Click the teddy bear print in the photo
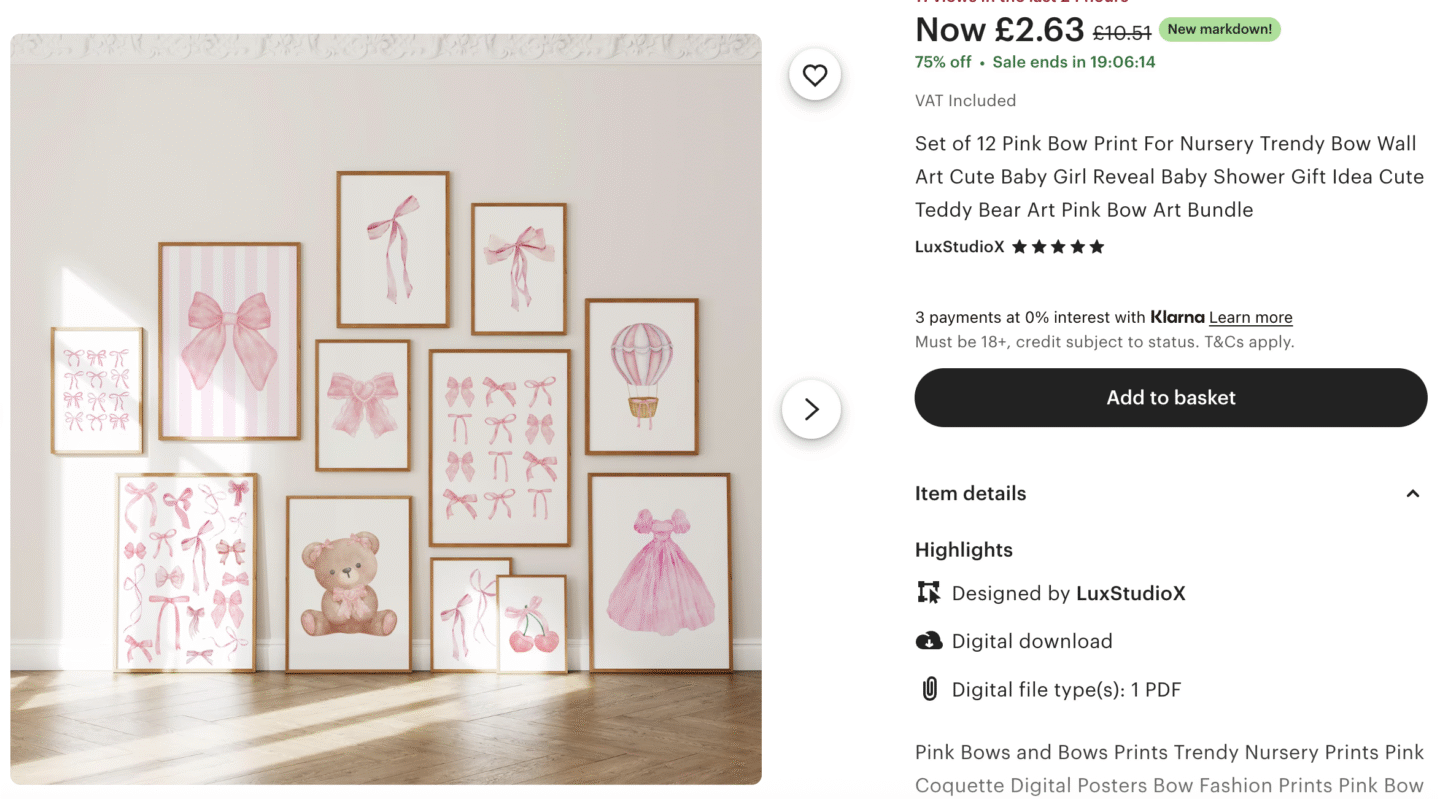Viewport: 1440px width, 799px height. (349, 584)
